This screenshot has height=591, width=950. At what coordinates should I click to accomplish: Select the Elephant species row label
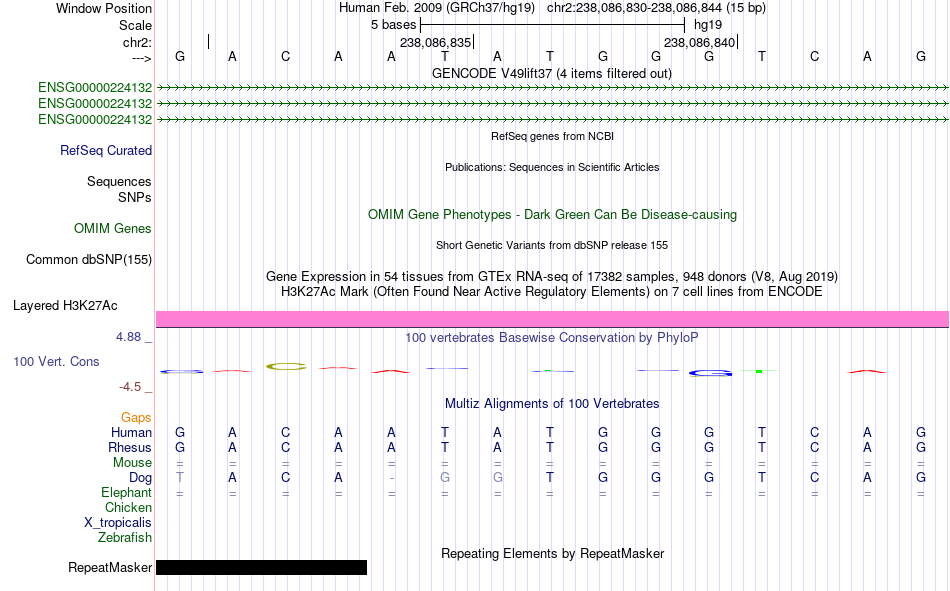pos(126,492)
